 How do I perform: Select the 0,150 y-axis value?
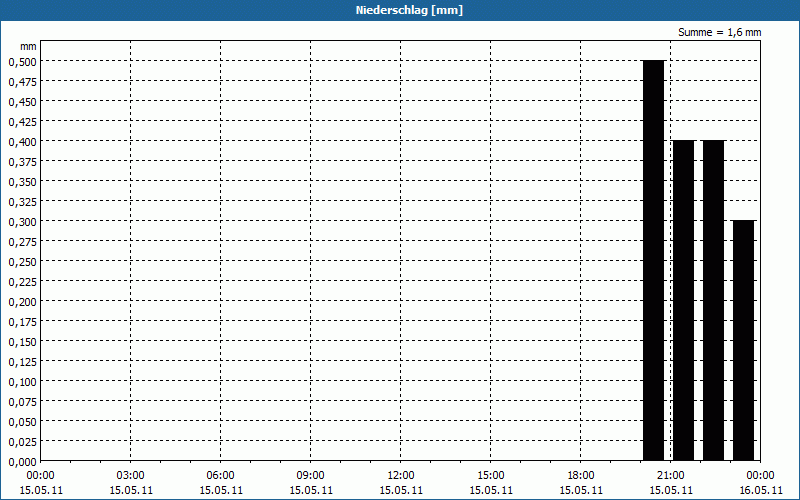click(x=23, y=342)
